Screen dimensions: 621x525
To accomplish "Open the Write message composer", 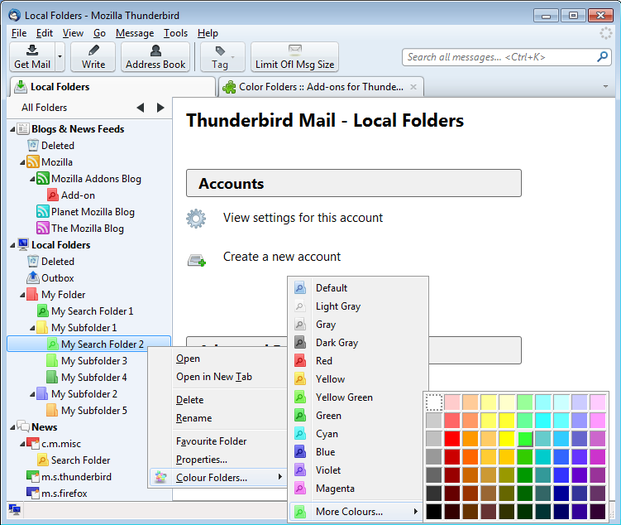I will (x=93, y=57).
